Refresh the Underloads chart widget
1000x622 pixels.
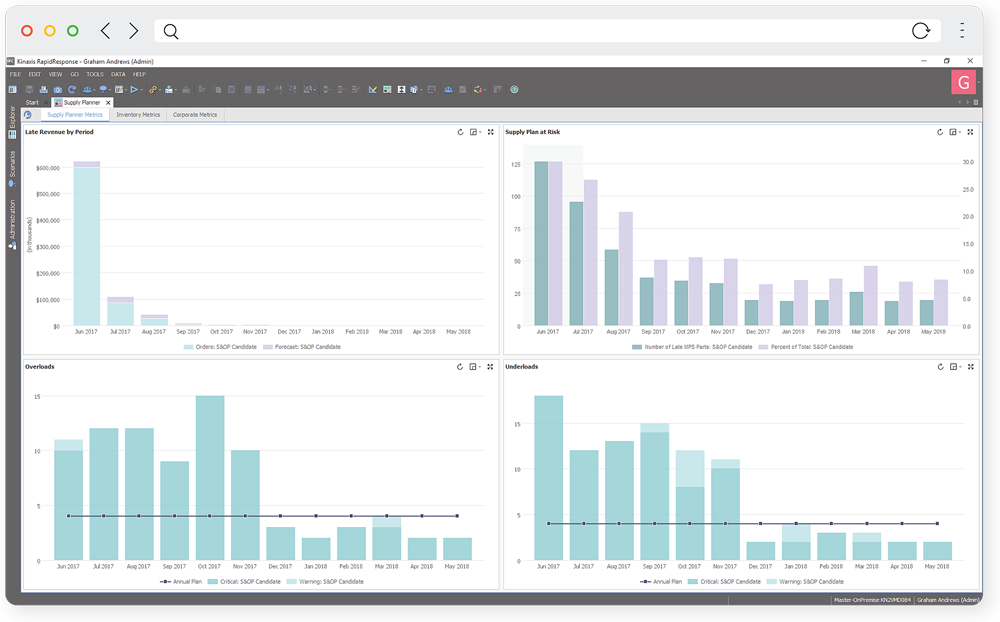click(940, 367)
